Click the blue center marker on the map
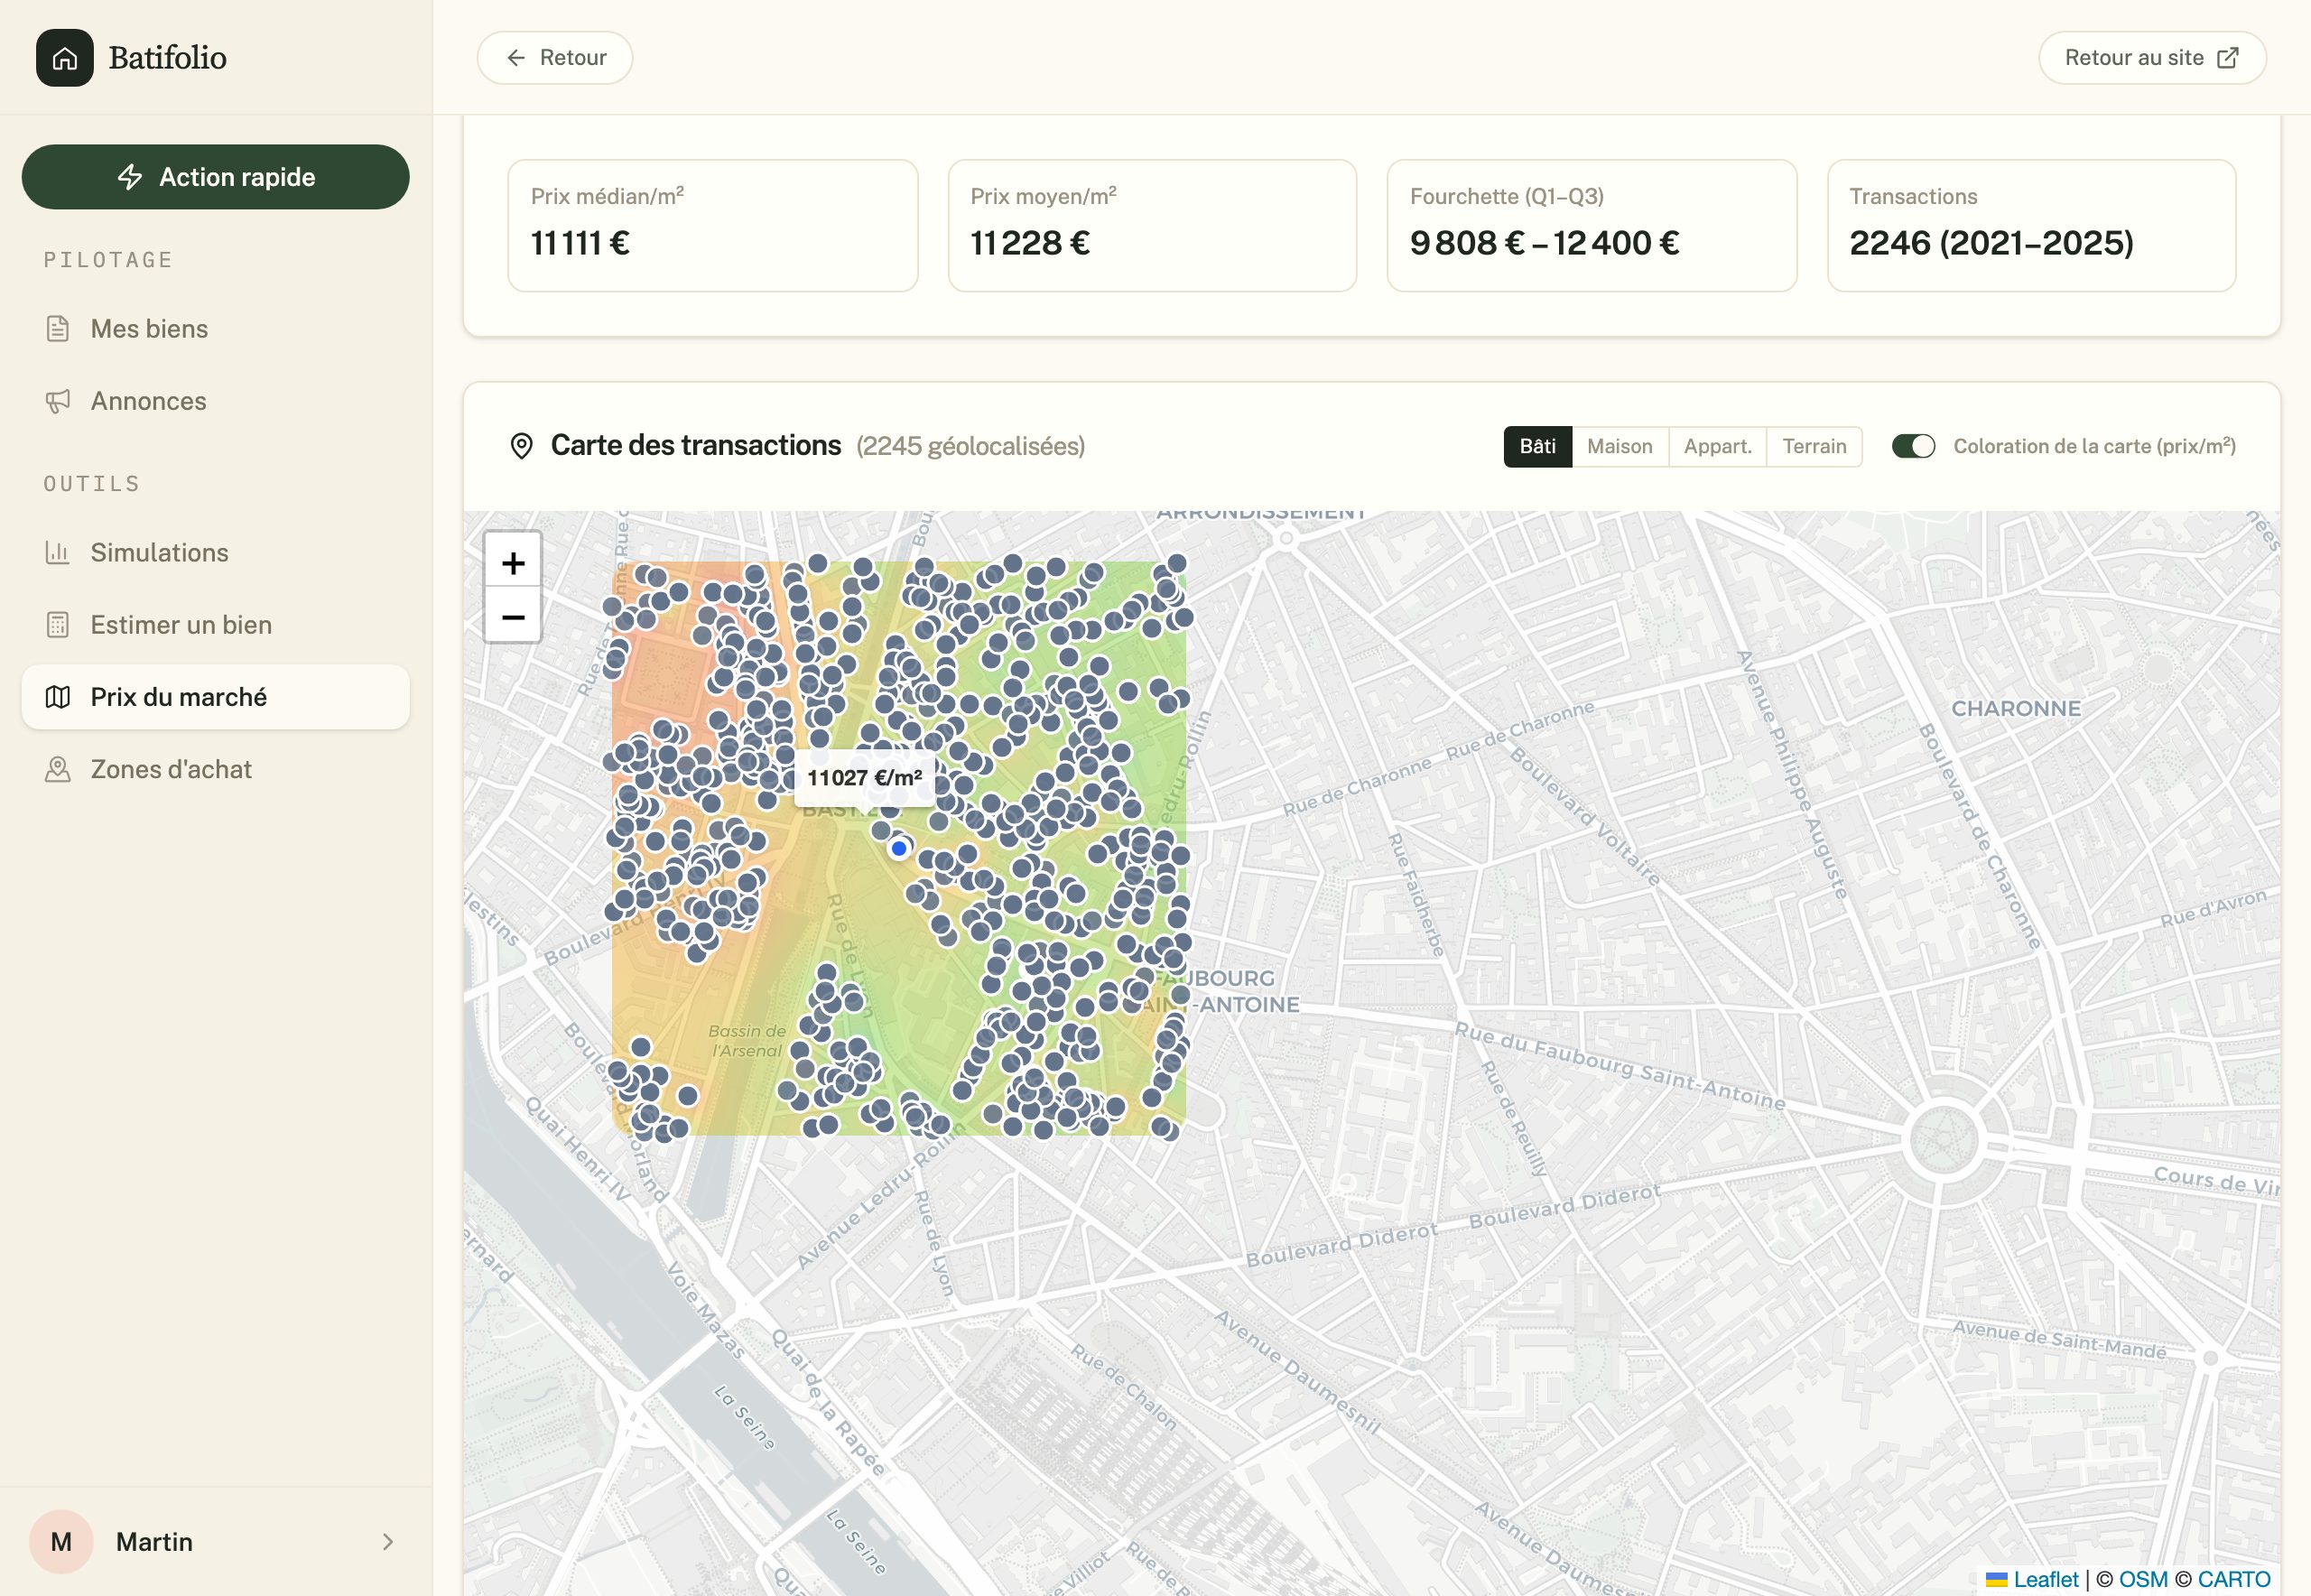 click(x=899, y=848)
